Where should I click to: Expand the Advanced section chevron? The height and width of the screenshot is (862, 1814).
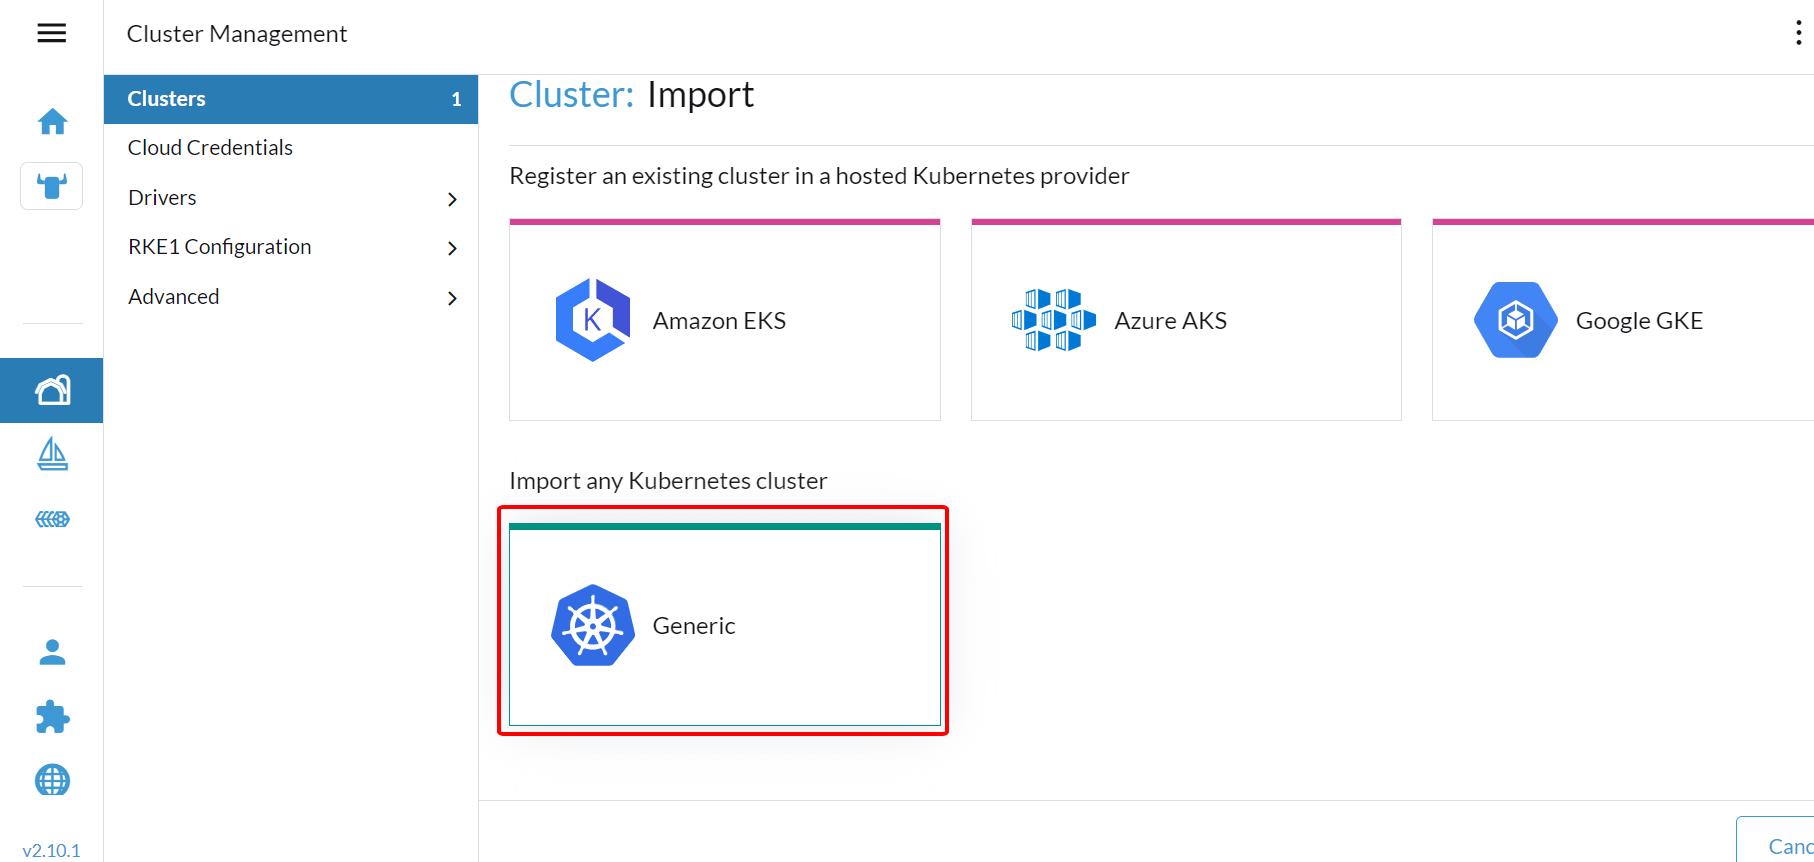point(452,298)
